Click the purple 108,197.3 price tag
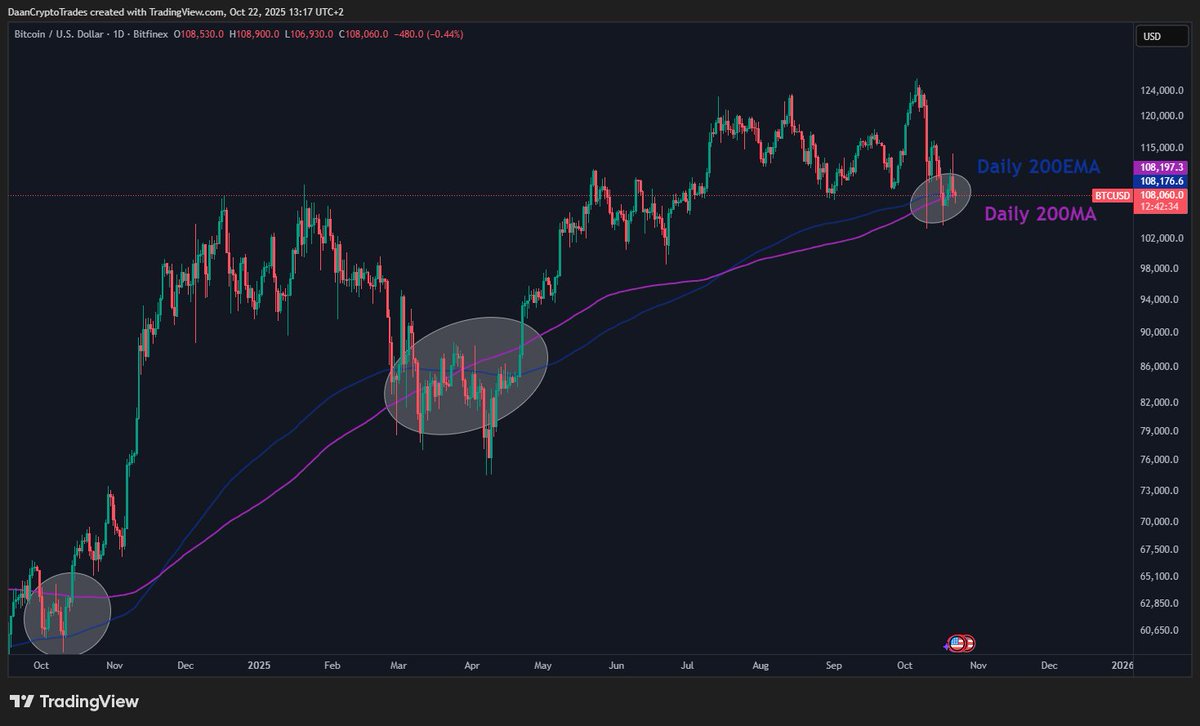Screen dimensions: 1200x726 (1161, 167)
